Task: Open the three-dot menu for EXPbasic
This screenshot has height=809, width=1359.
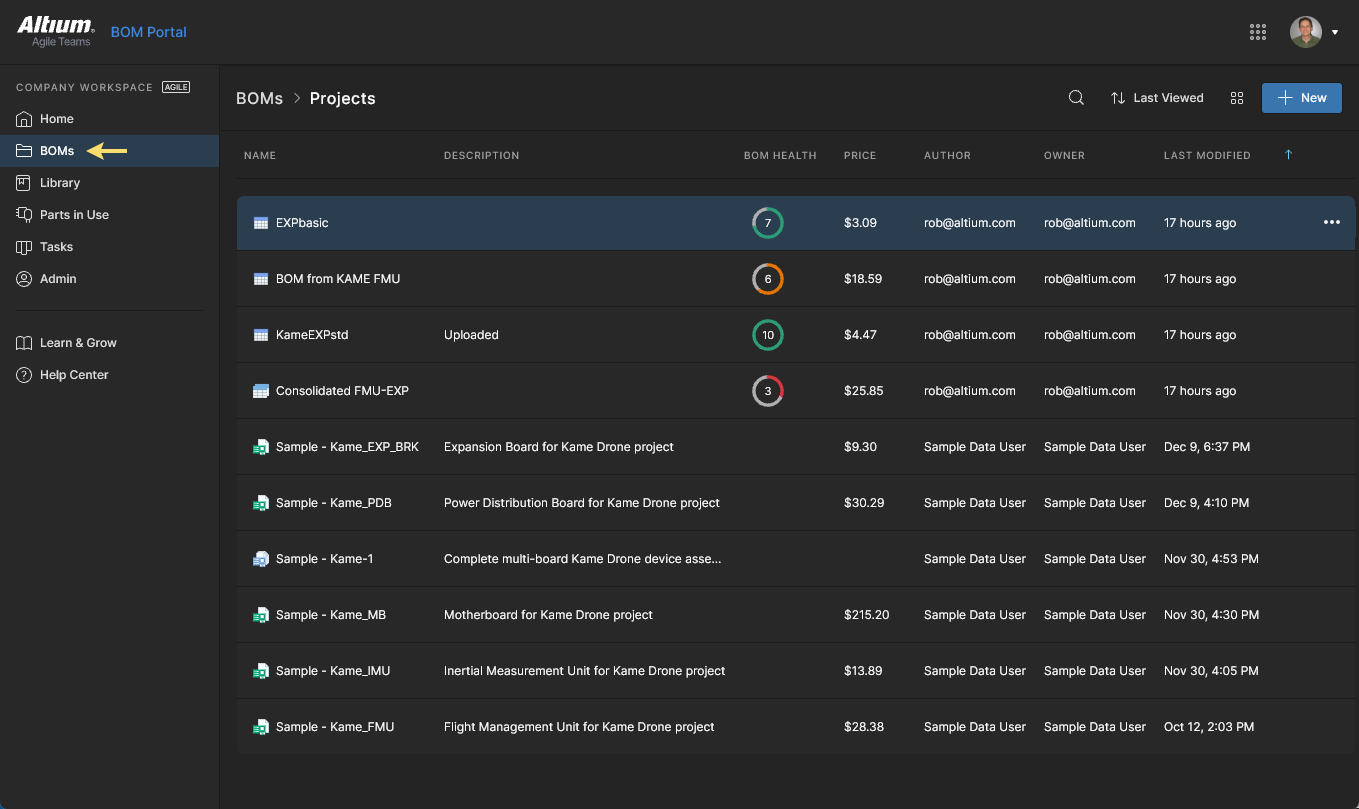Action: (x=1331, y=223)
